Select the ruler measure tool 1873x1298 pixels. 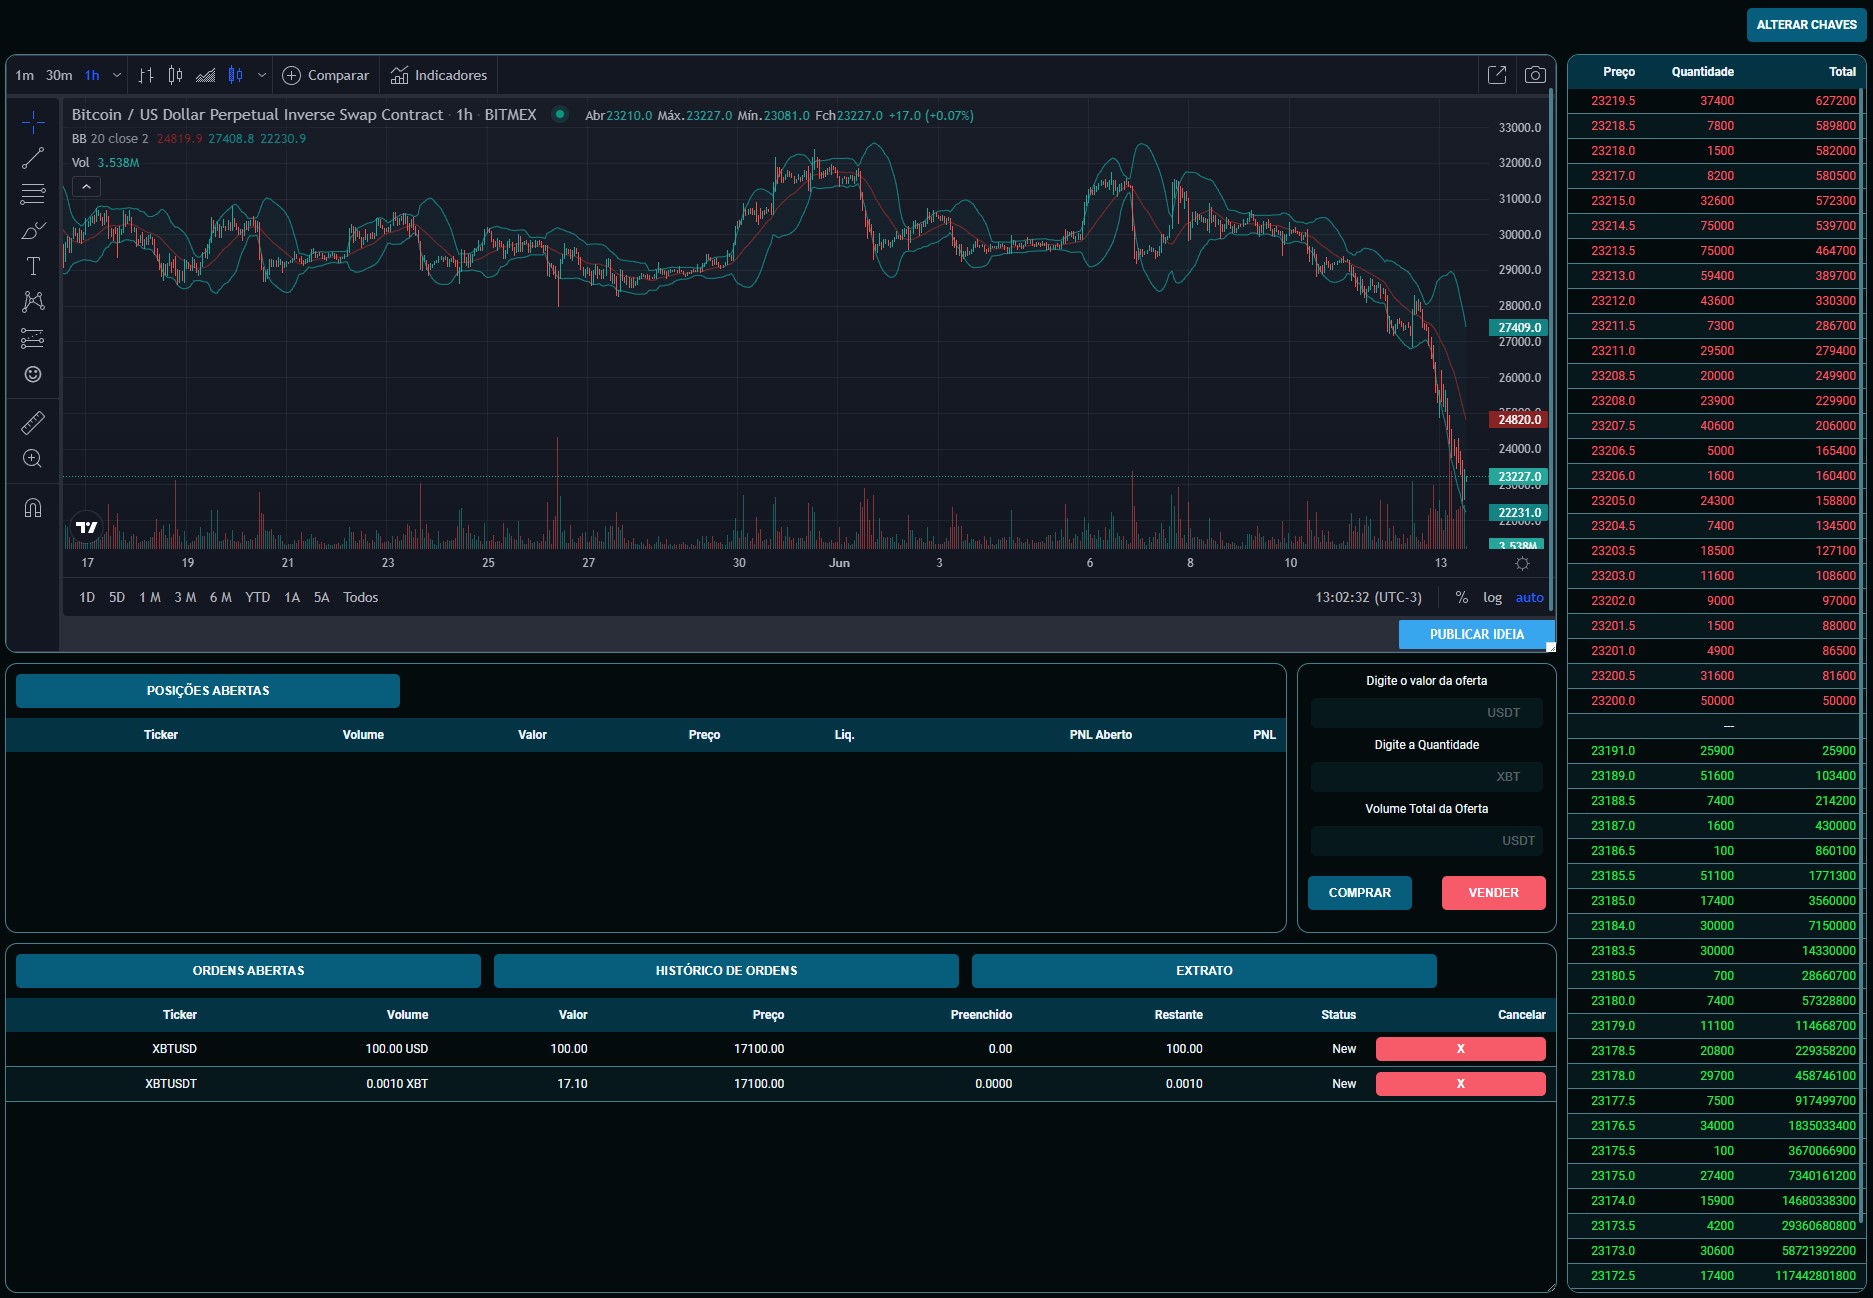click(33, 423)
